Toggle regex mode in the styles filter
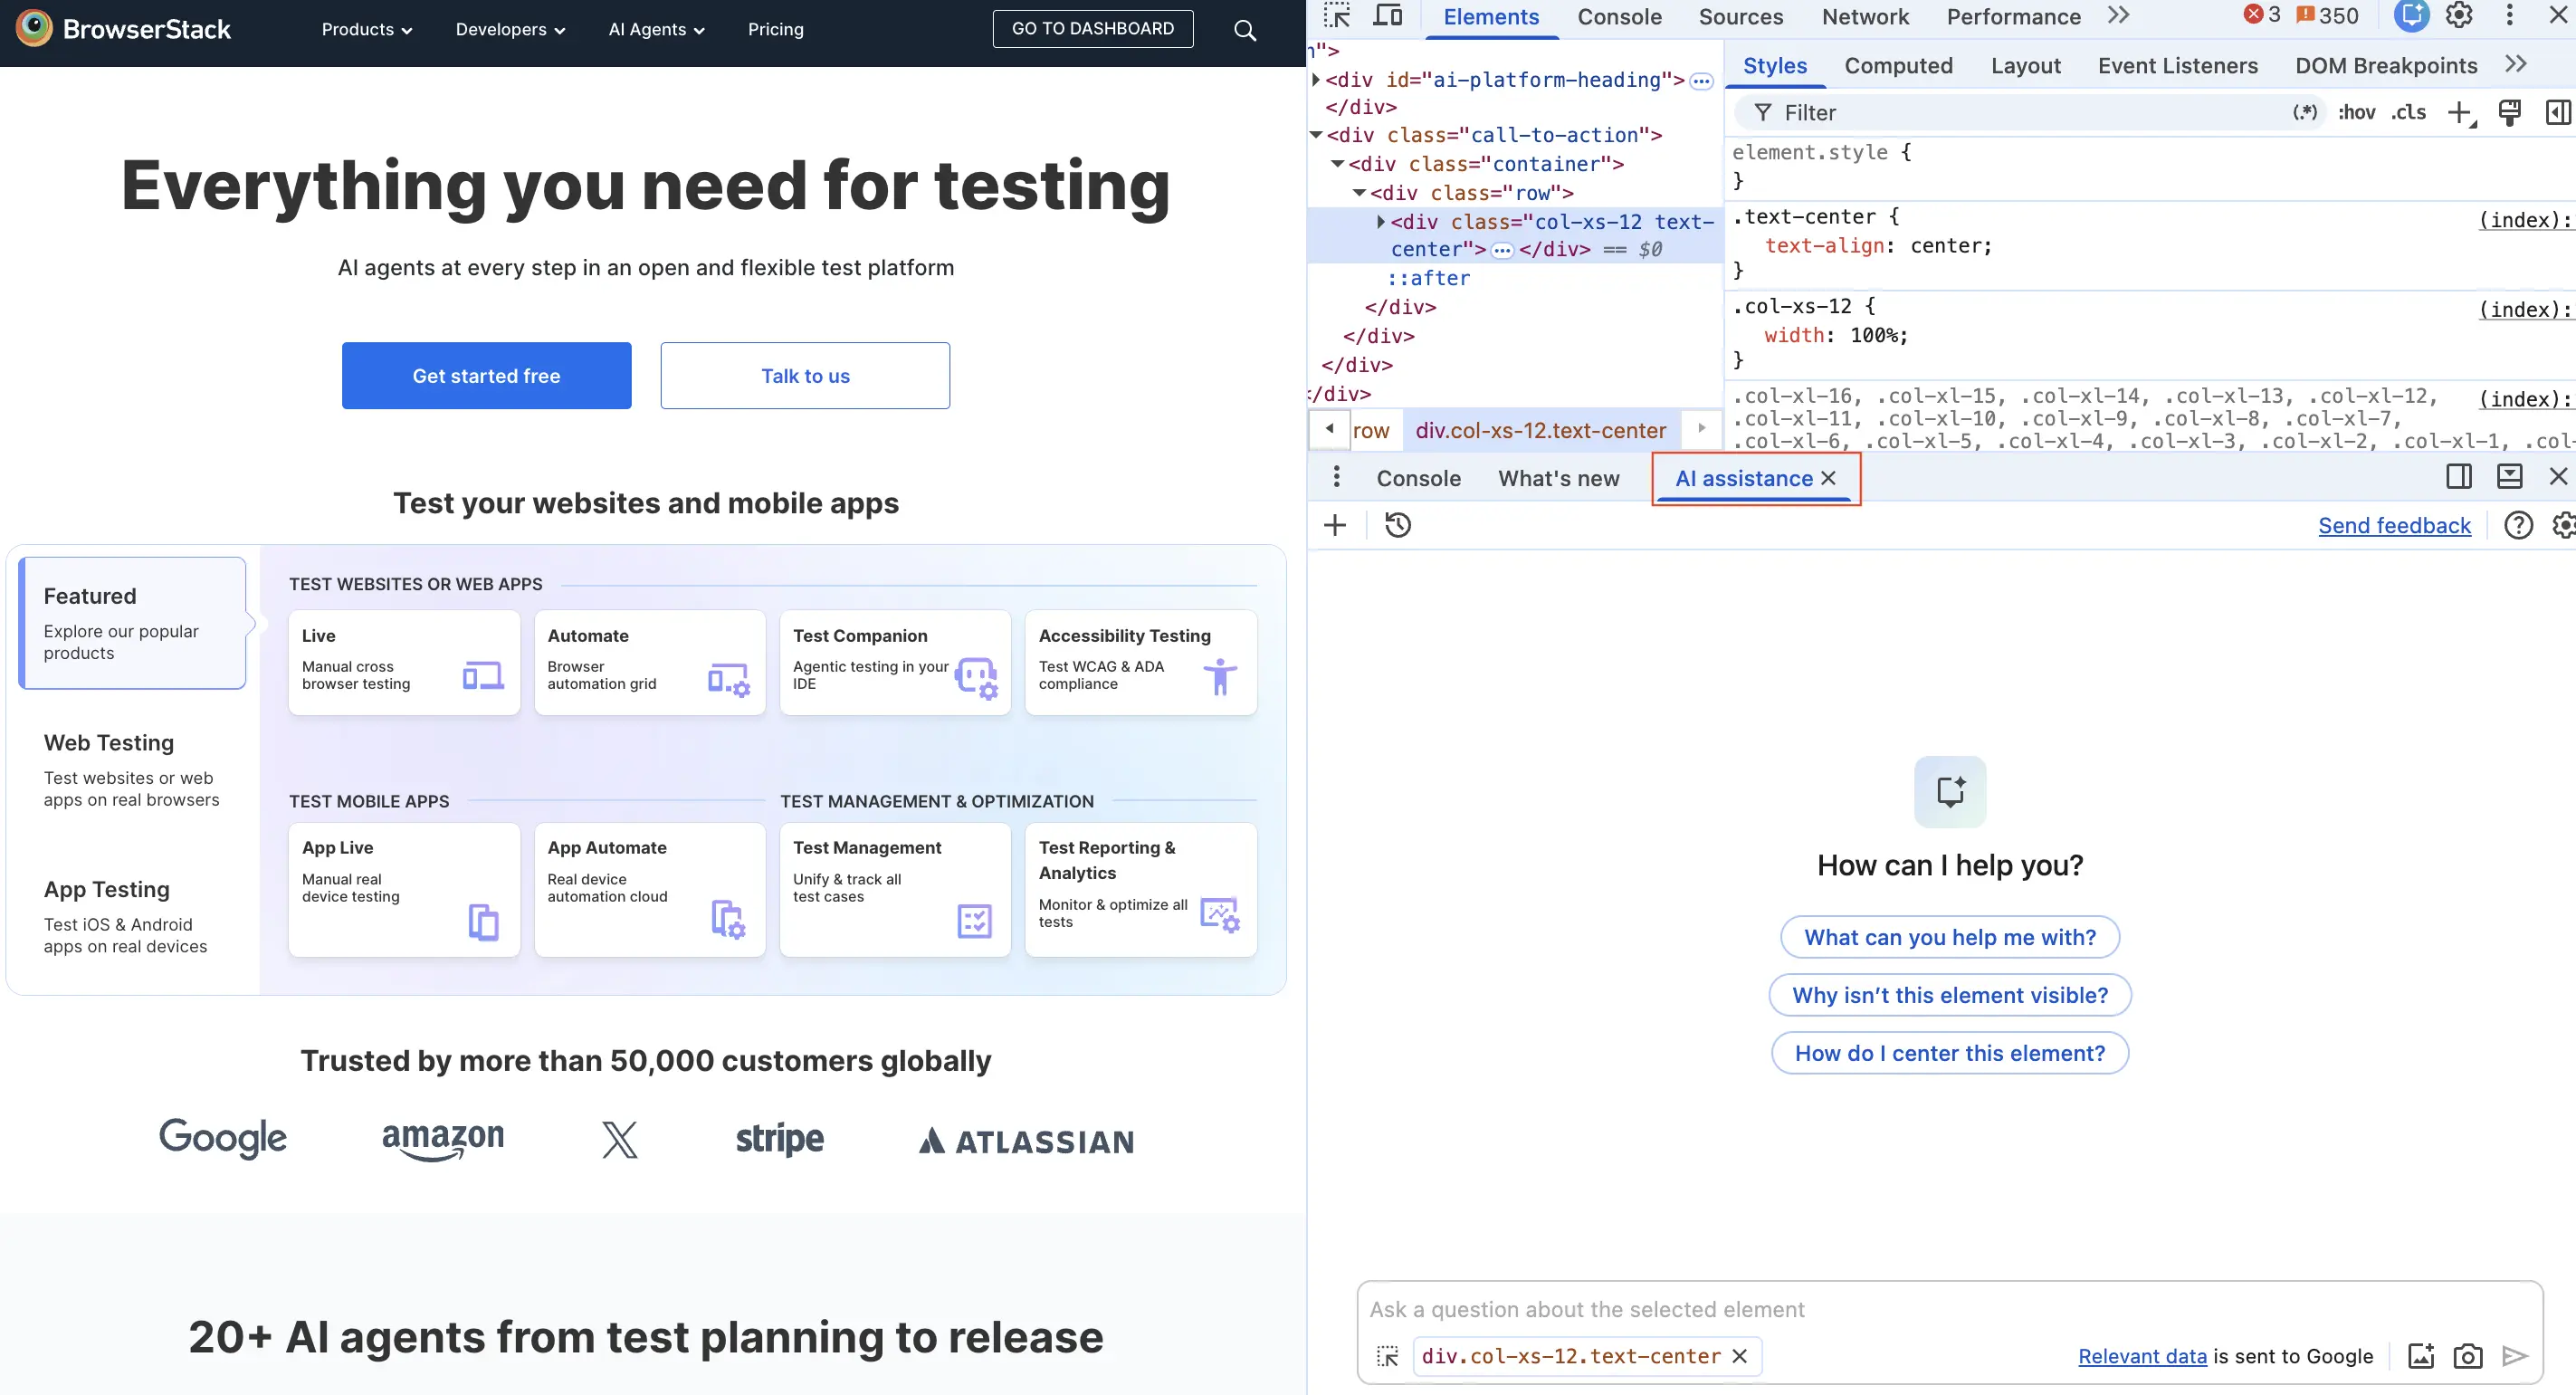The width and height of the screenshot is (2576, 1395). tap(2304, 112)
